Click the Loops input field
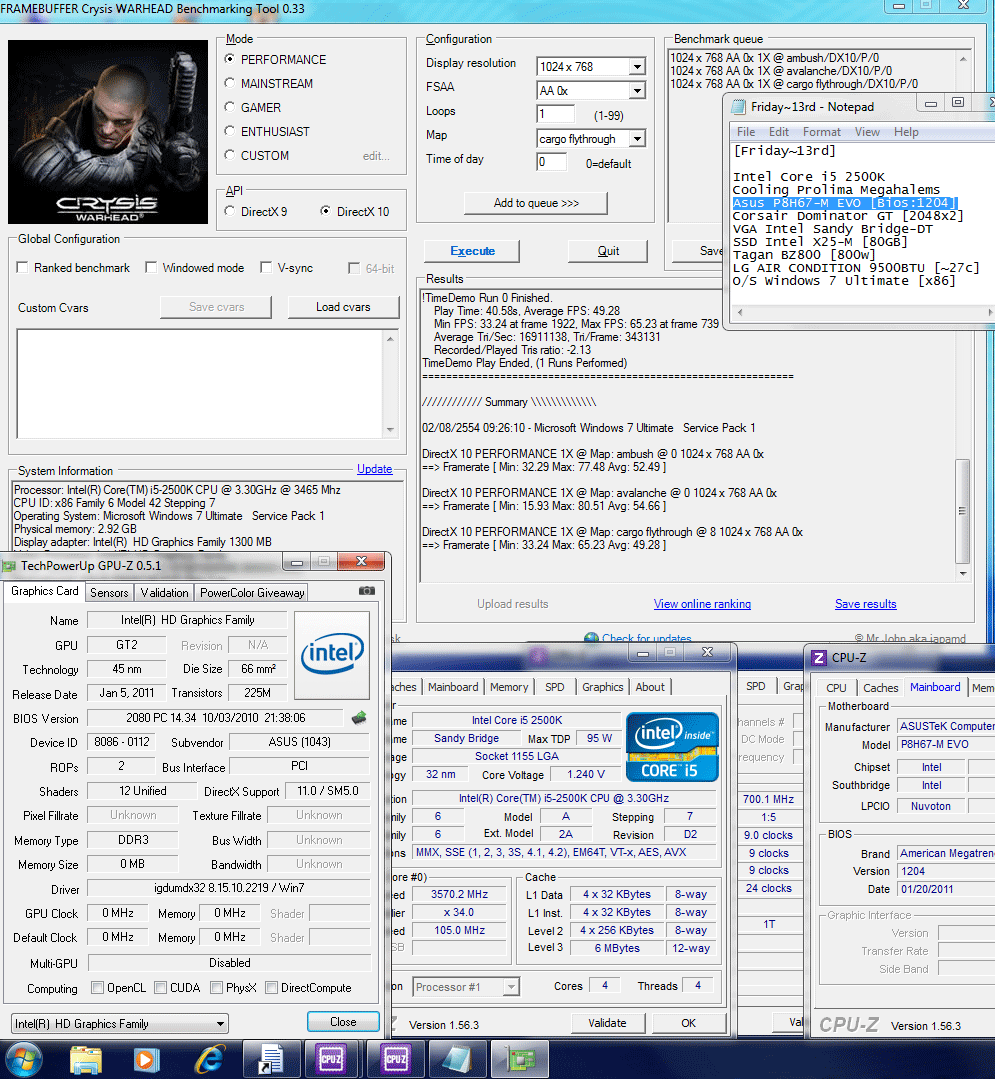The image size is (995, 1079). (x=555, y=114)
